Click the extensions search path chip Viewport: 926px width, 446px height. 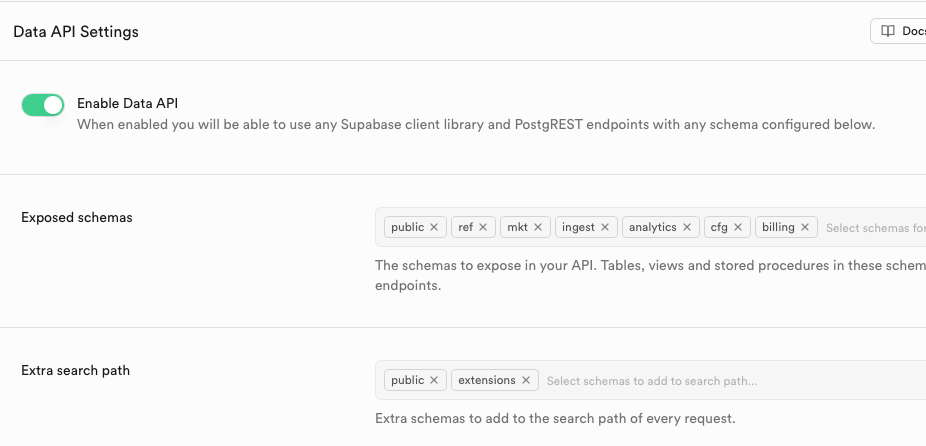point(487,380)
